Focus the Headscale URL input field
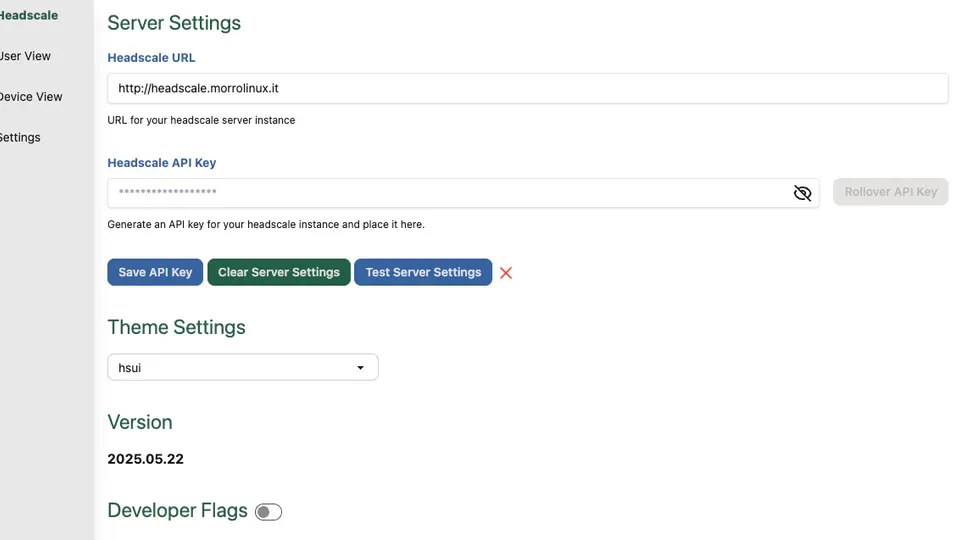This screenshot has height=540, width=960. 528,88
